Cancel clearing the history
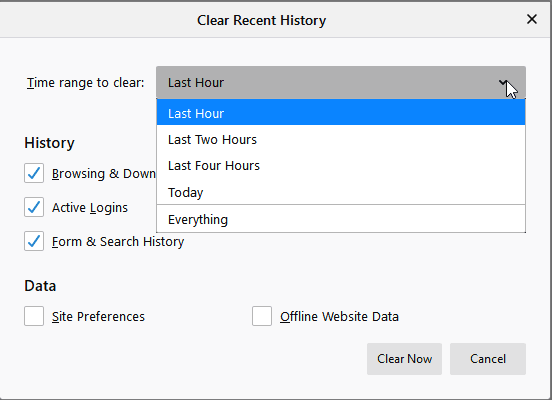The width and height of the screenshot is (552, 400). (488, 359)
